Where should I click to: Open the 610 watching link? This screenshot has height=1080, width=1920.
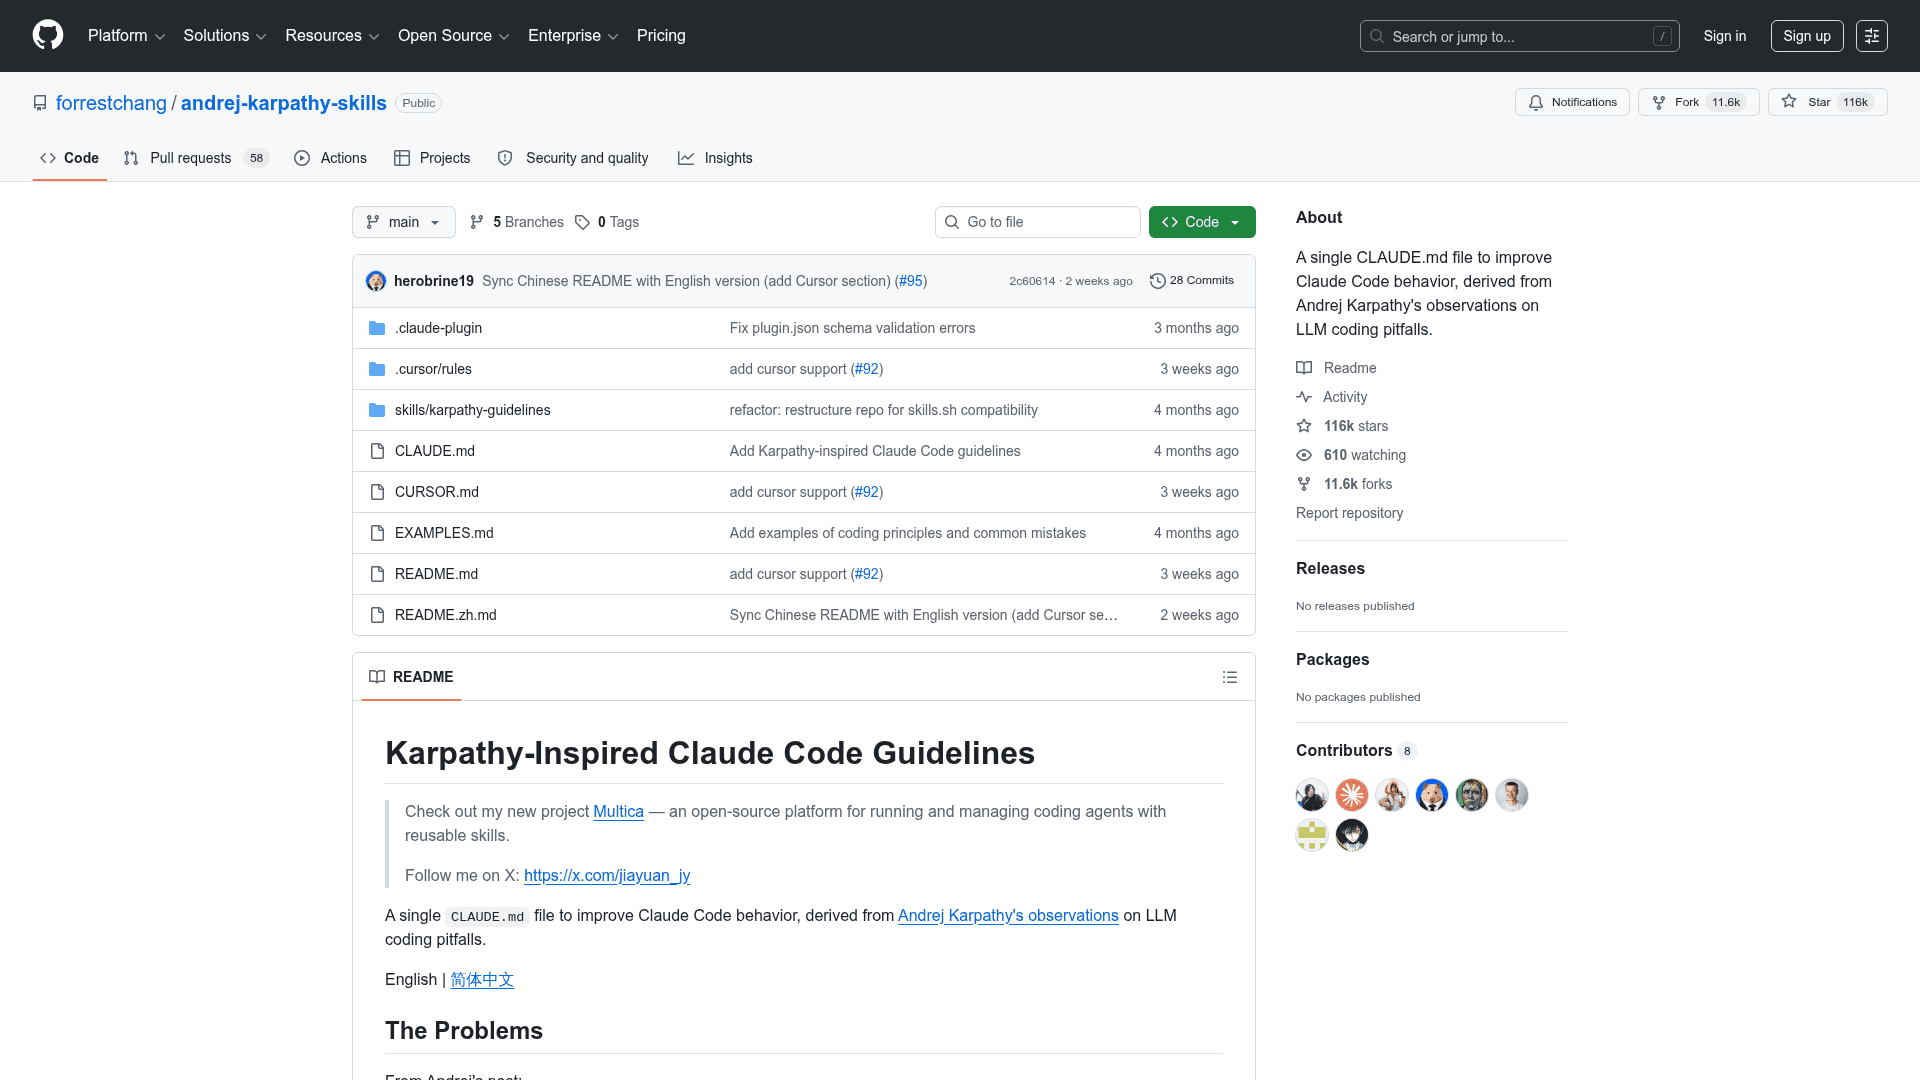pyautogui.click(x=1351, y=455)
